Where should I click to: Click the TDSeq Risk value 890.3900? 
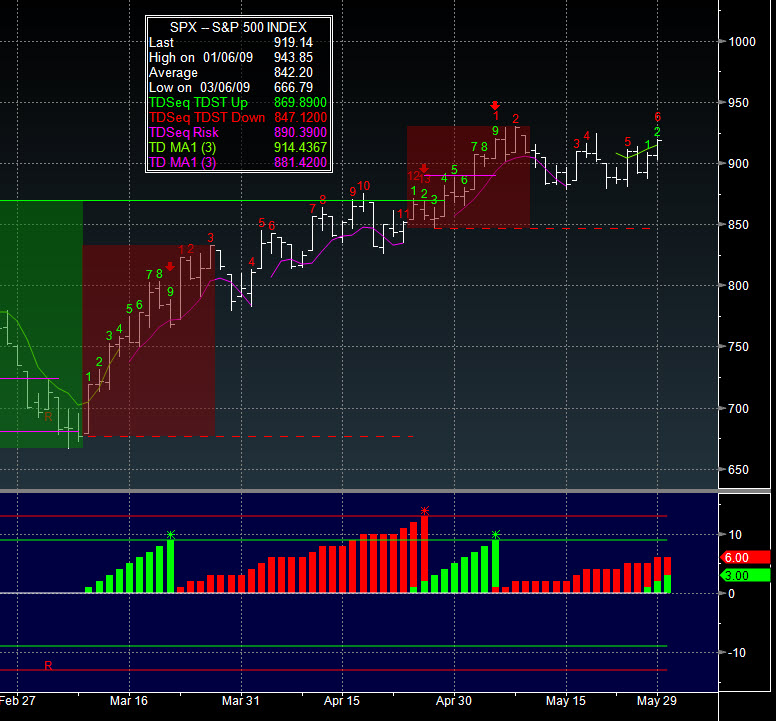[300, 132]
